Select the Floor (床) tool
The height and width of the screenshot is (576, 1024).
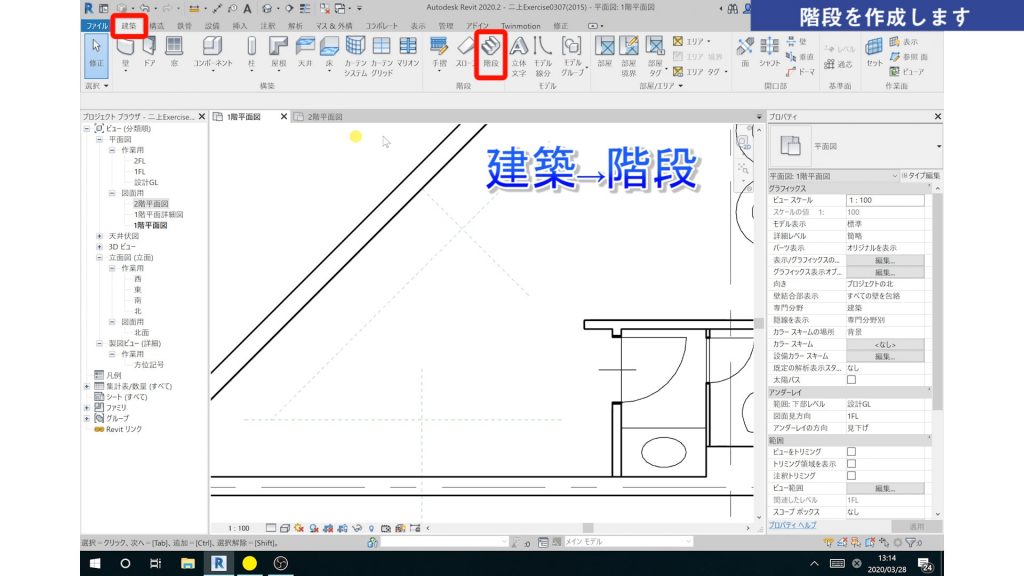(327, 47)
